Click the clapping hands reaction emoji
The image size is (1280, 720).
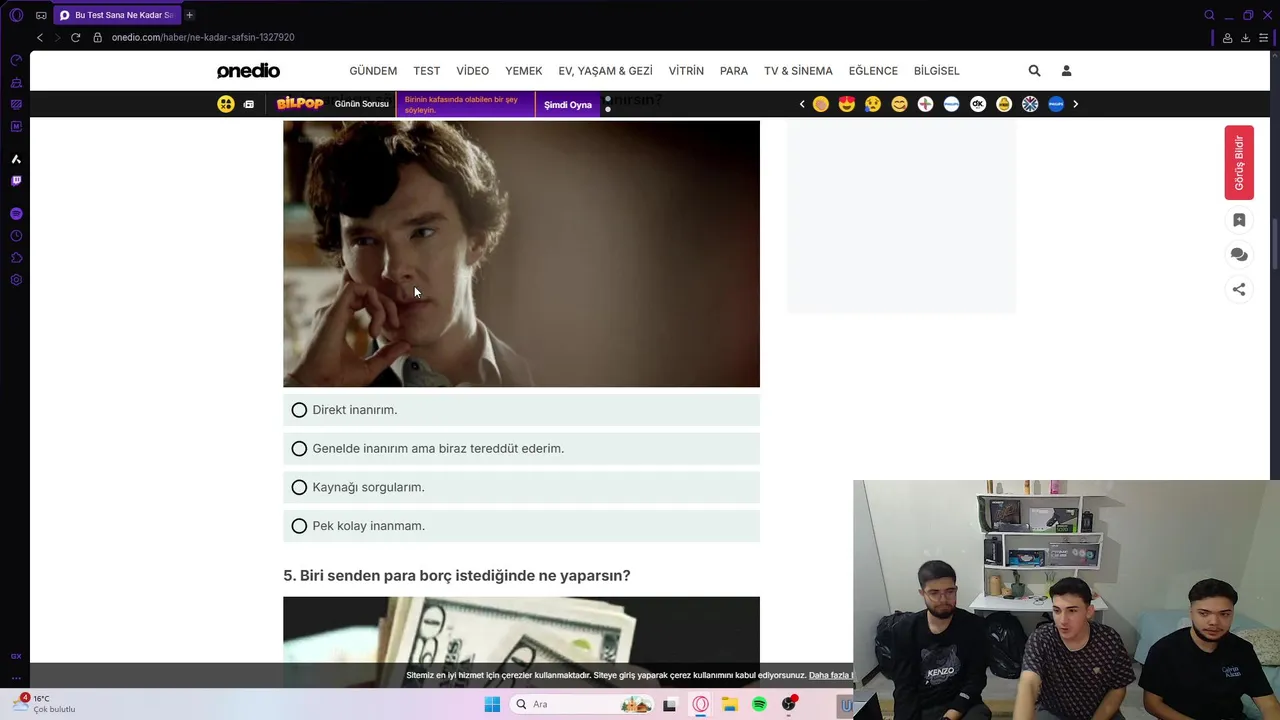(821, 104)
